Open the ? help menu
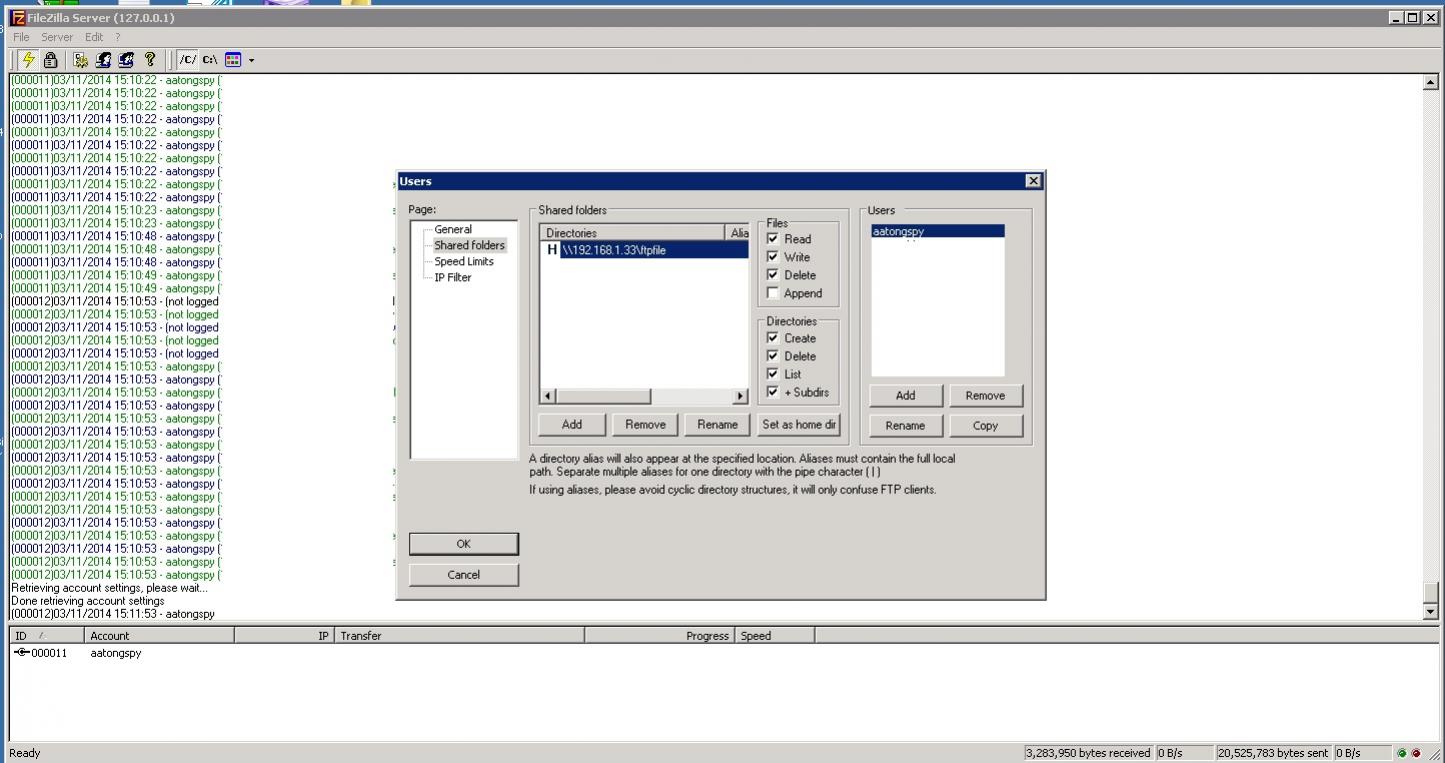This screenshot has height=763, width=1445. (x=117, y=37)
